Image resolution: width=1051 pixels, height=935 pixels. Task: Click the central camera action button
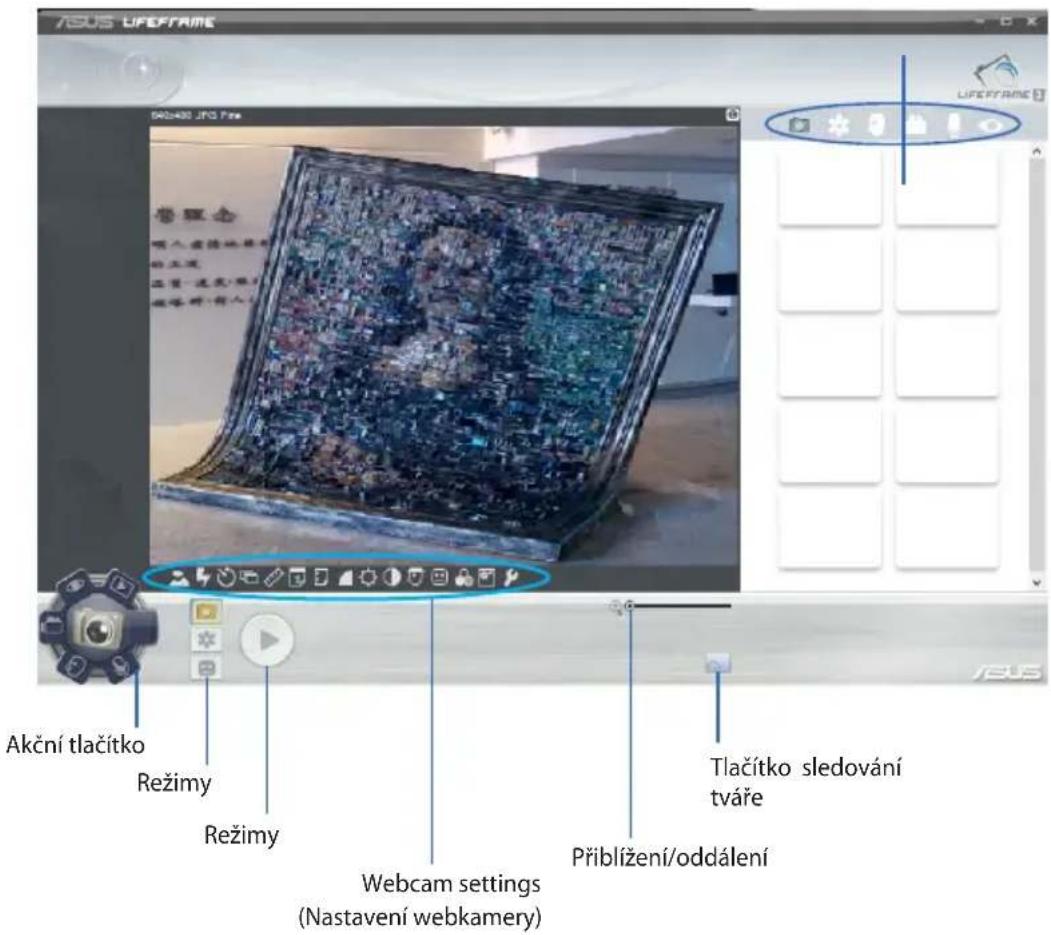tap(99, 628)
